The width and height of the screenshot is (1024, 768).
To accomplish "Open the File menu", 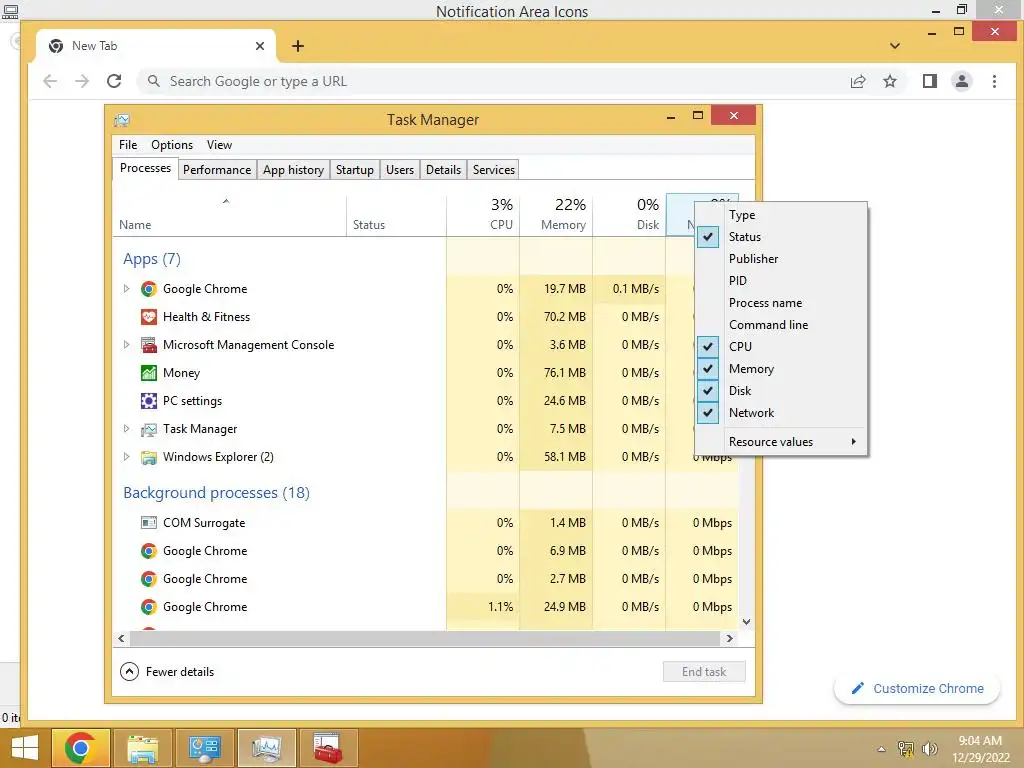I will [x=128, y=145].
